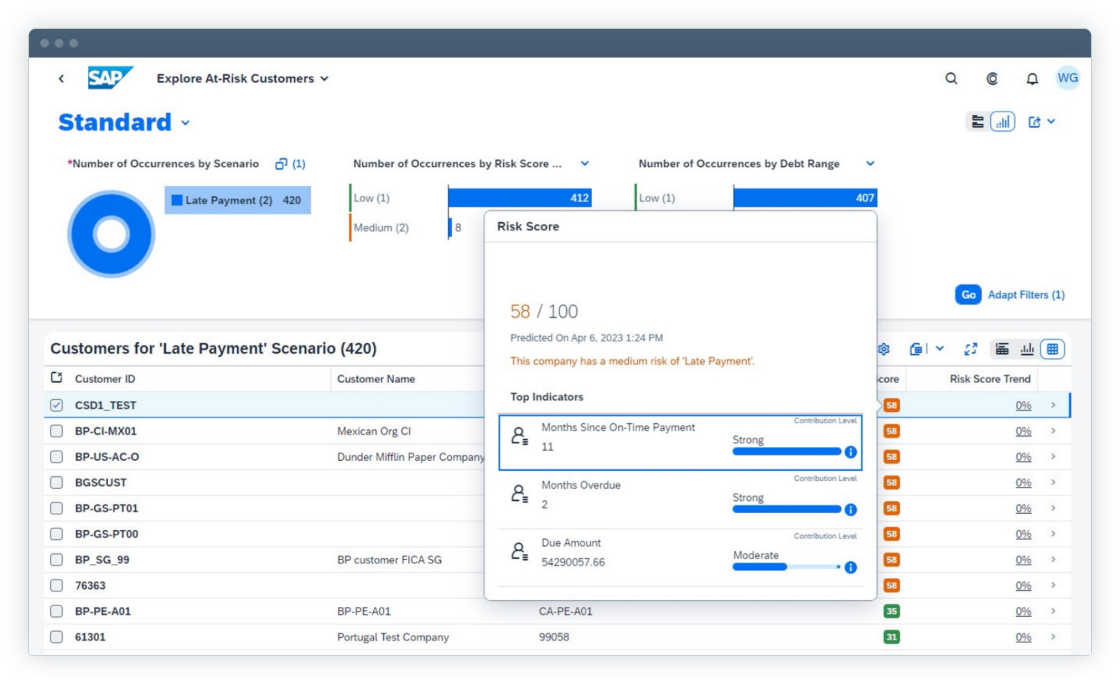
Task: Check the 76363 row checkbox
Action: click(56, 585)
